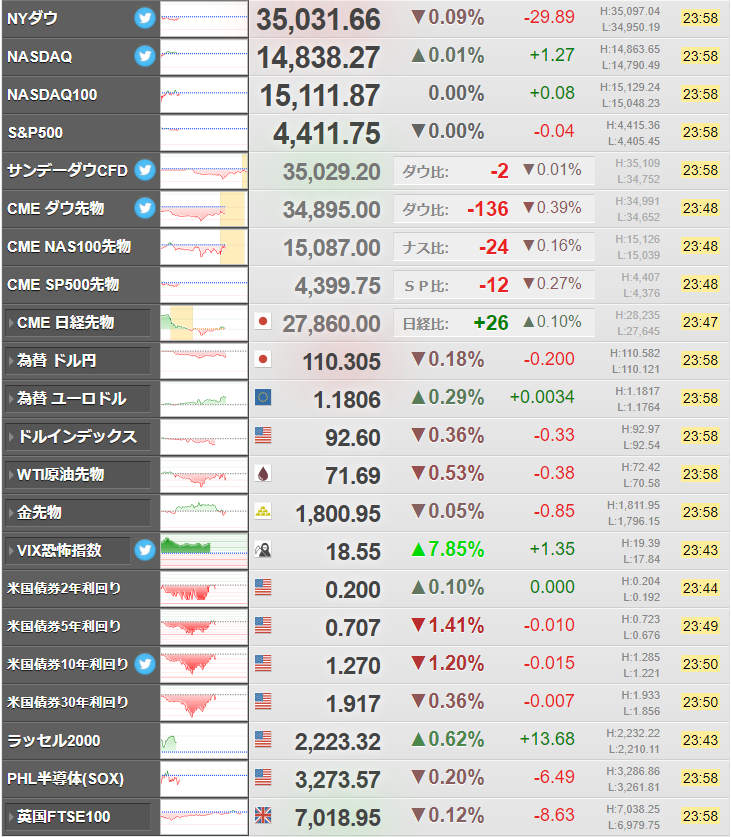Click the US flag beside 米国債券5年利回り
The height and width of the screenshot is (837, 731).
pos(263,625)
